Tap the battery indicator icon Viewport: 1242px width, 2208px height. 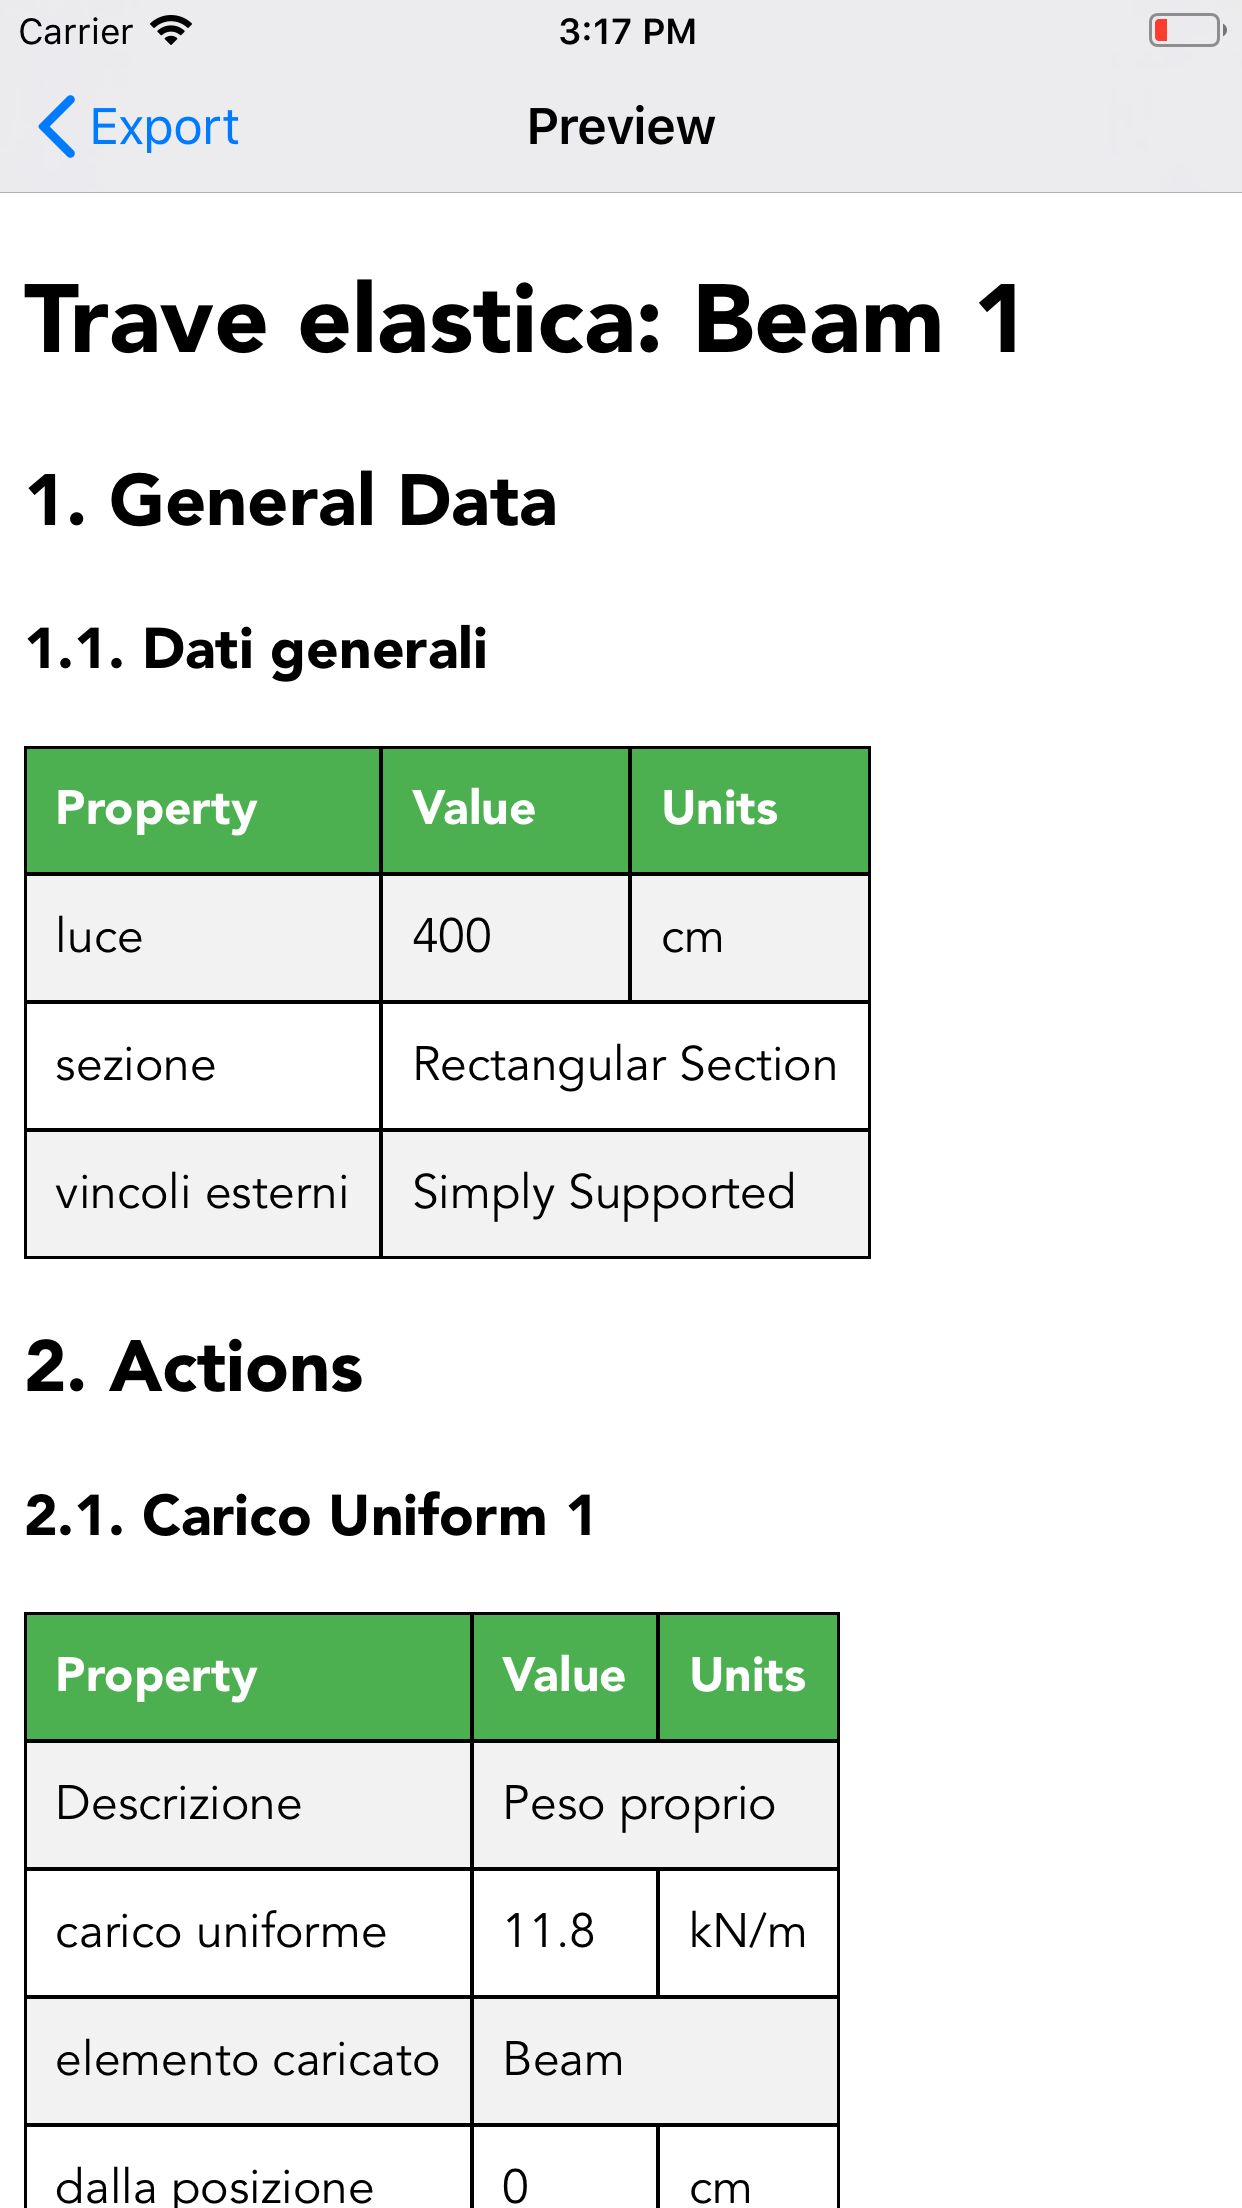click(x=1186, y=31)
